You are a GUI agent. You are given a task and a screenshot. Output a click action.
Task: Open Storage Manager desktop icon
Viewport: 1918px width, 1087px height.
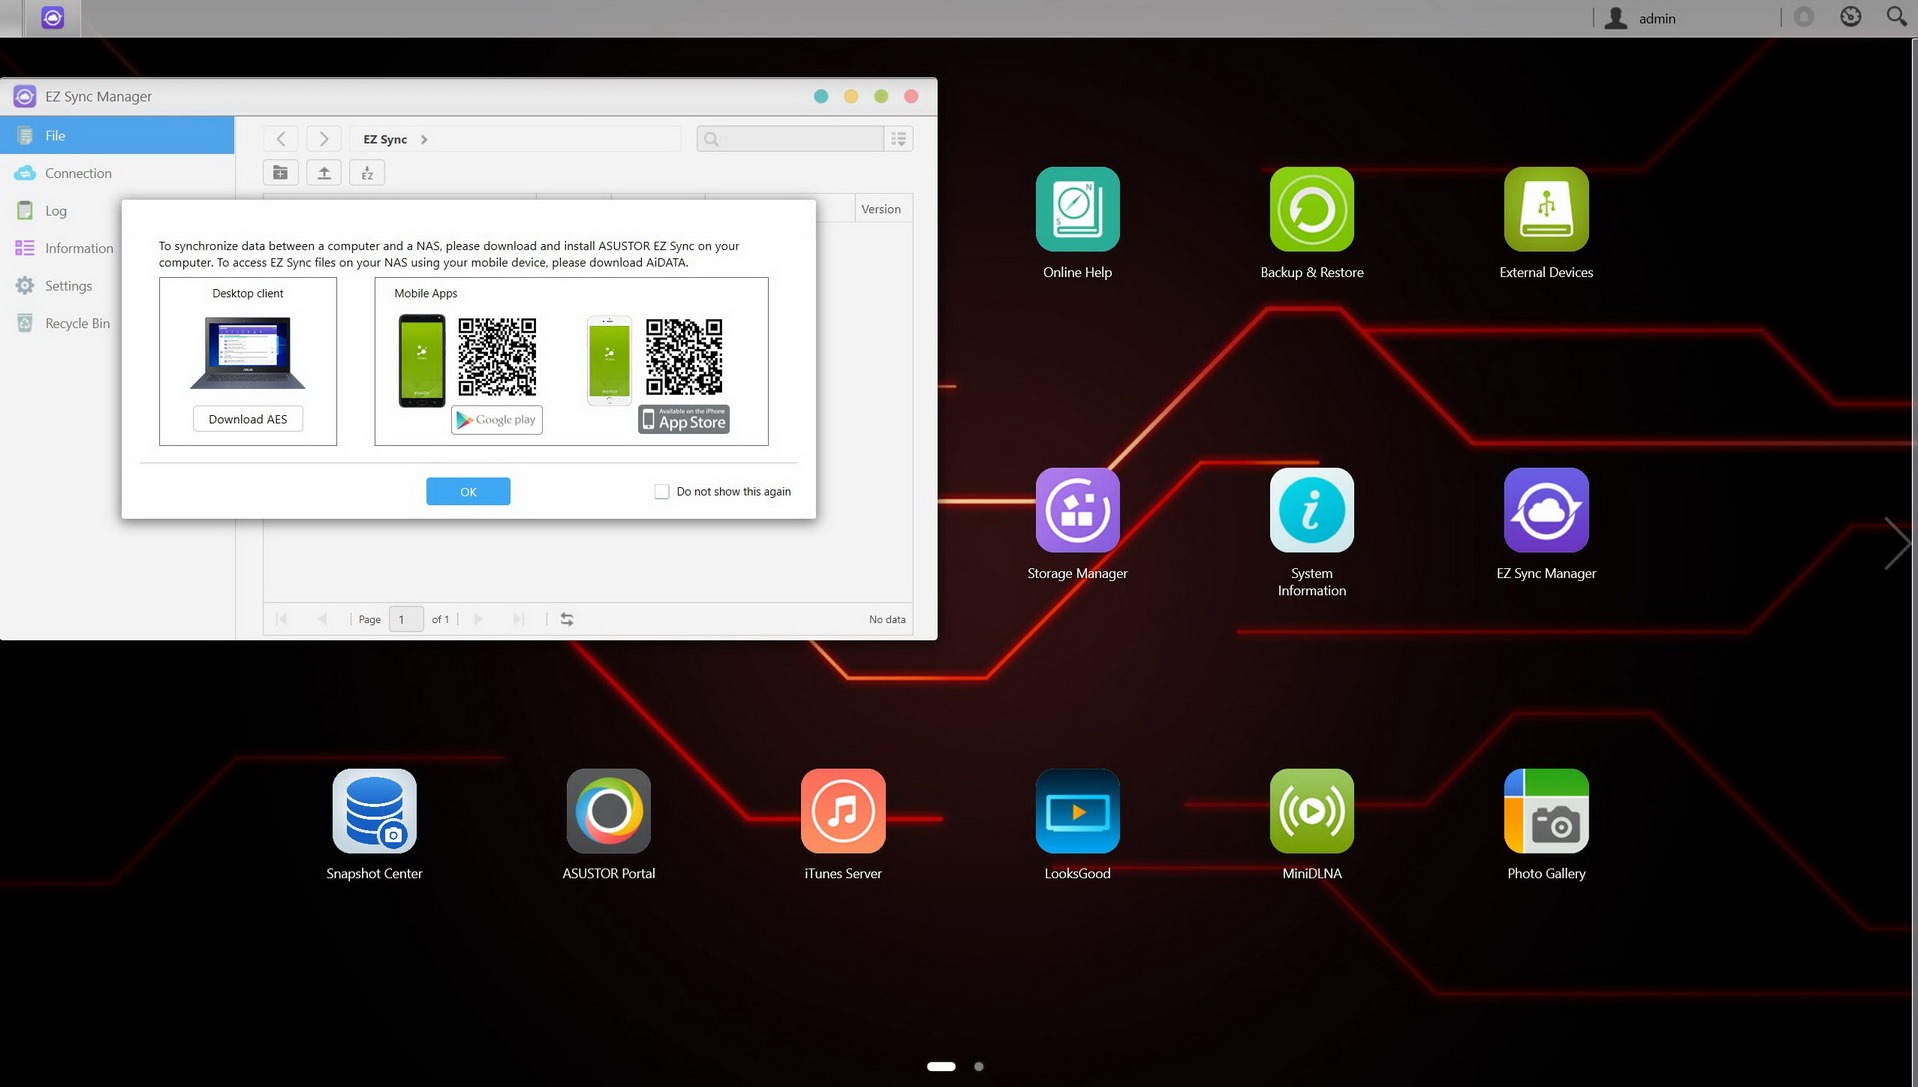(x=1077, y=510)
